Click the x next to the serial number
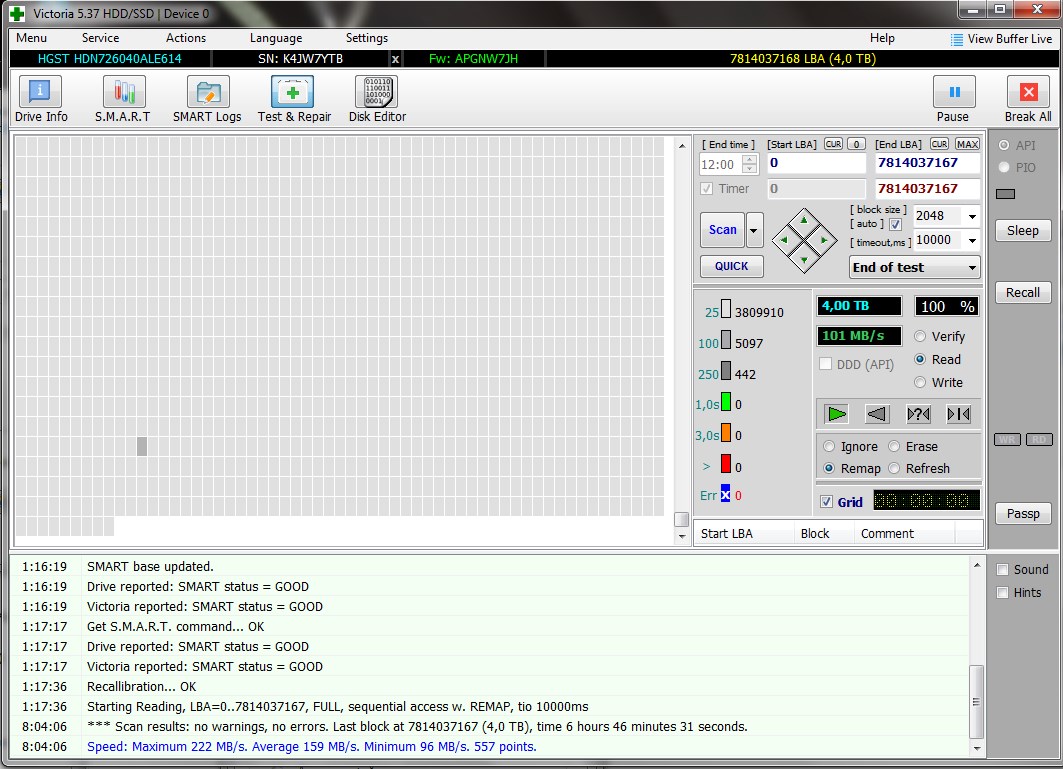Viewport: 1063px width, 769px height. (x=395, y=59)
